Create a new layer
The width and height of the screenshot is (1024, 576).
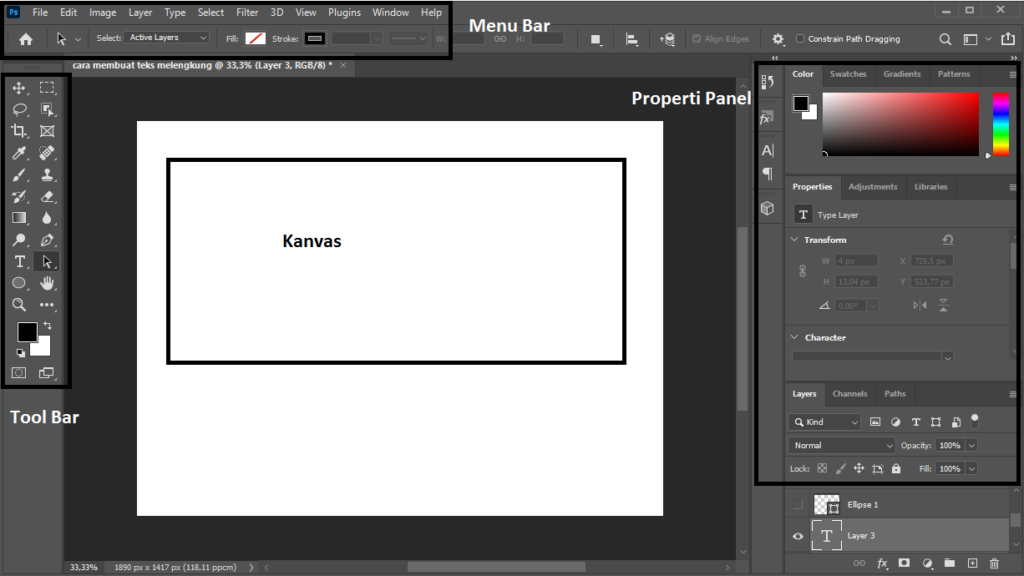972,563
